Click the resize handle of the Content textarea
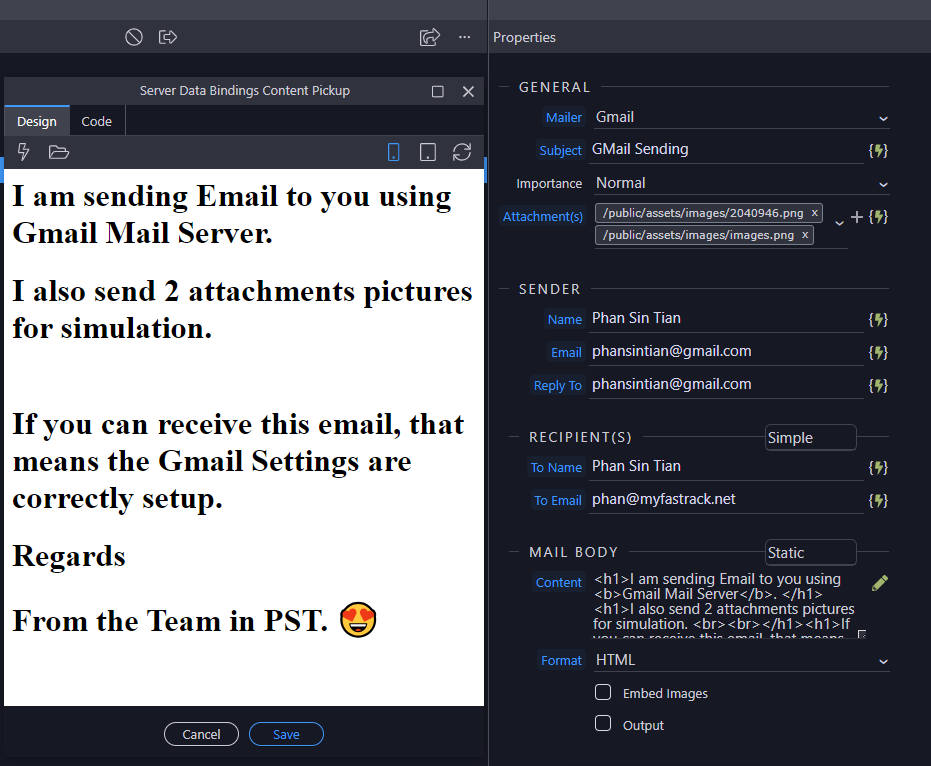Image resolution: width=931 pixels, height=766 pixels. point(862,634)
